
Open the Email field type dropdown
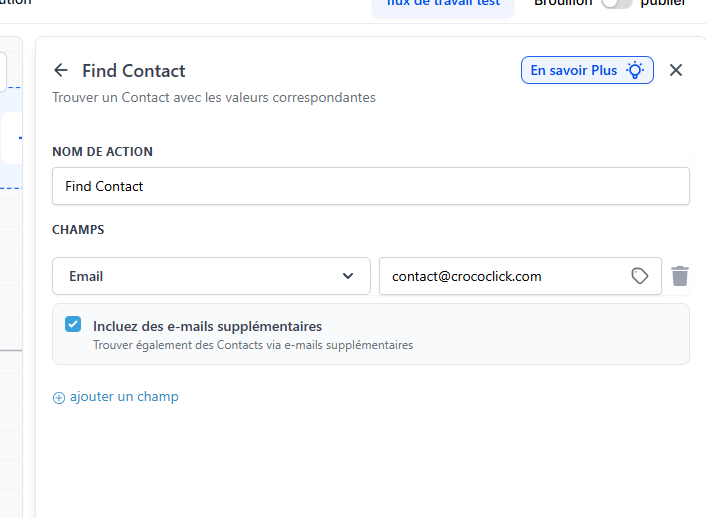tap(211, 276)
